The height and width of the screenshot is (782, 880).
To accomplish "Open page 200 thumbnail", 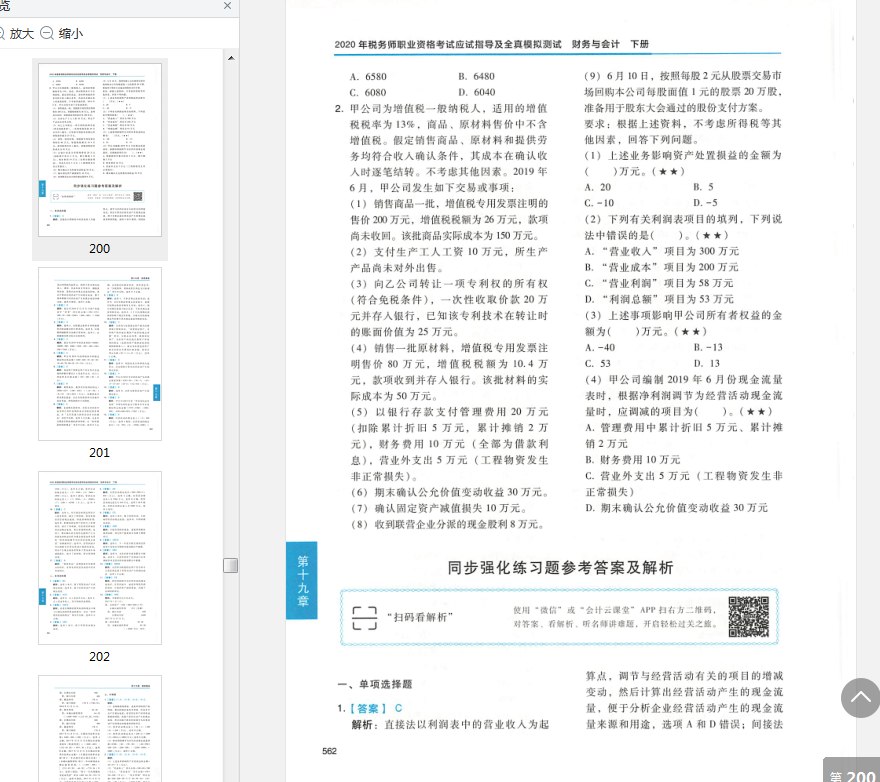I will click(100, 149).
